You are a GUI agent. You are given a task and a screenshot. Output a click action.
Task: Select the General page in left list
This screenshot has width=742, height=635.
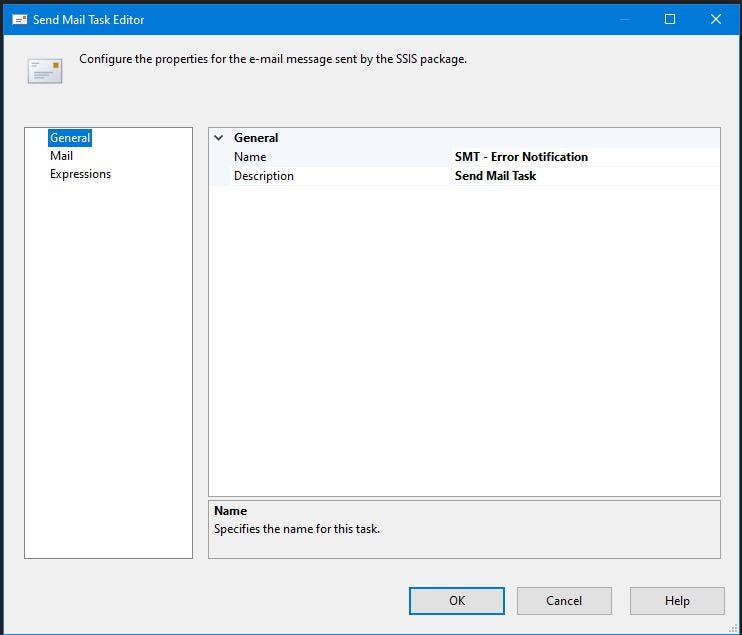(x=70, y=138)
